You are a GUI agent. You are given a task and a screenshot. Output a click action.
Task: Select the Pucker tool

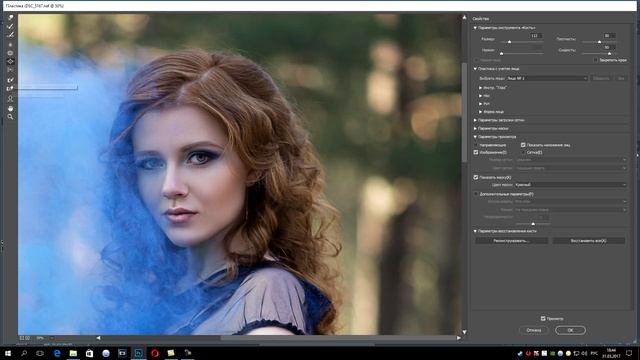(10, 53)
